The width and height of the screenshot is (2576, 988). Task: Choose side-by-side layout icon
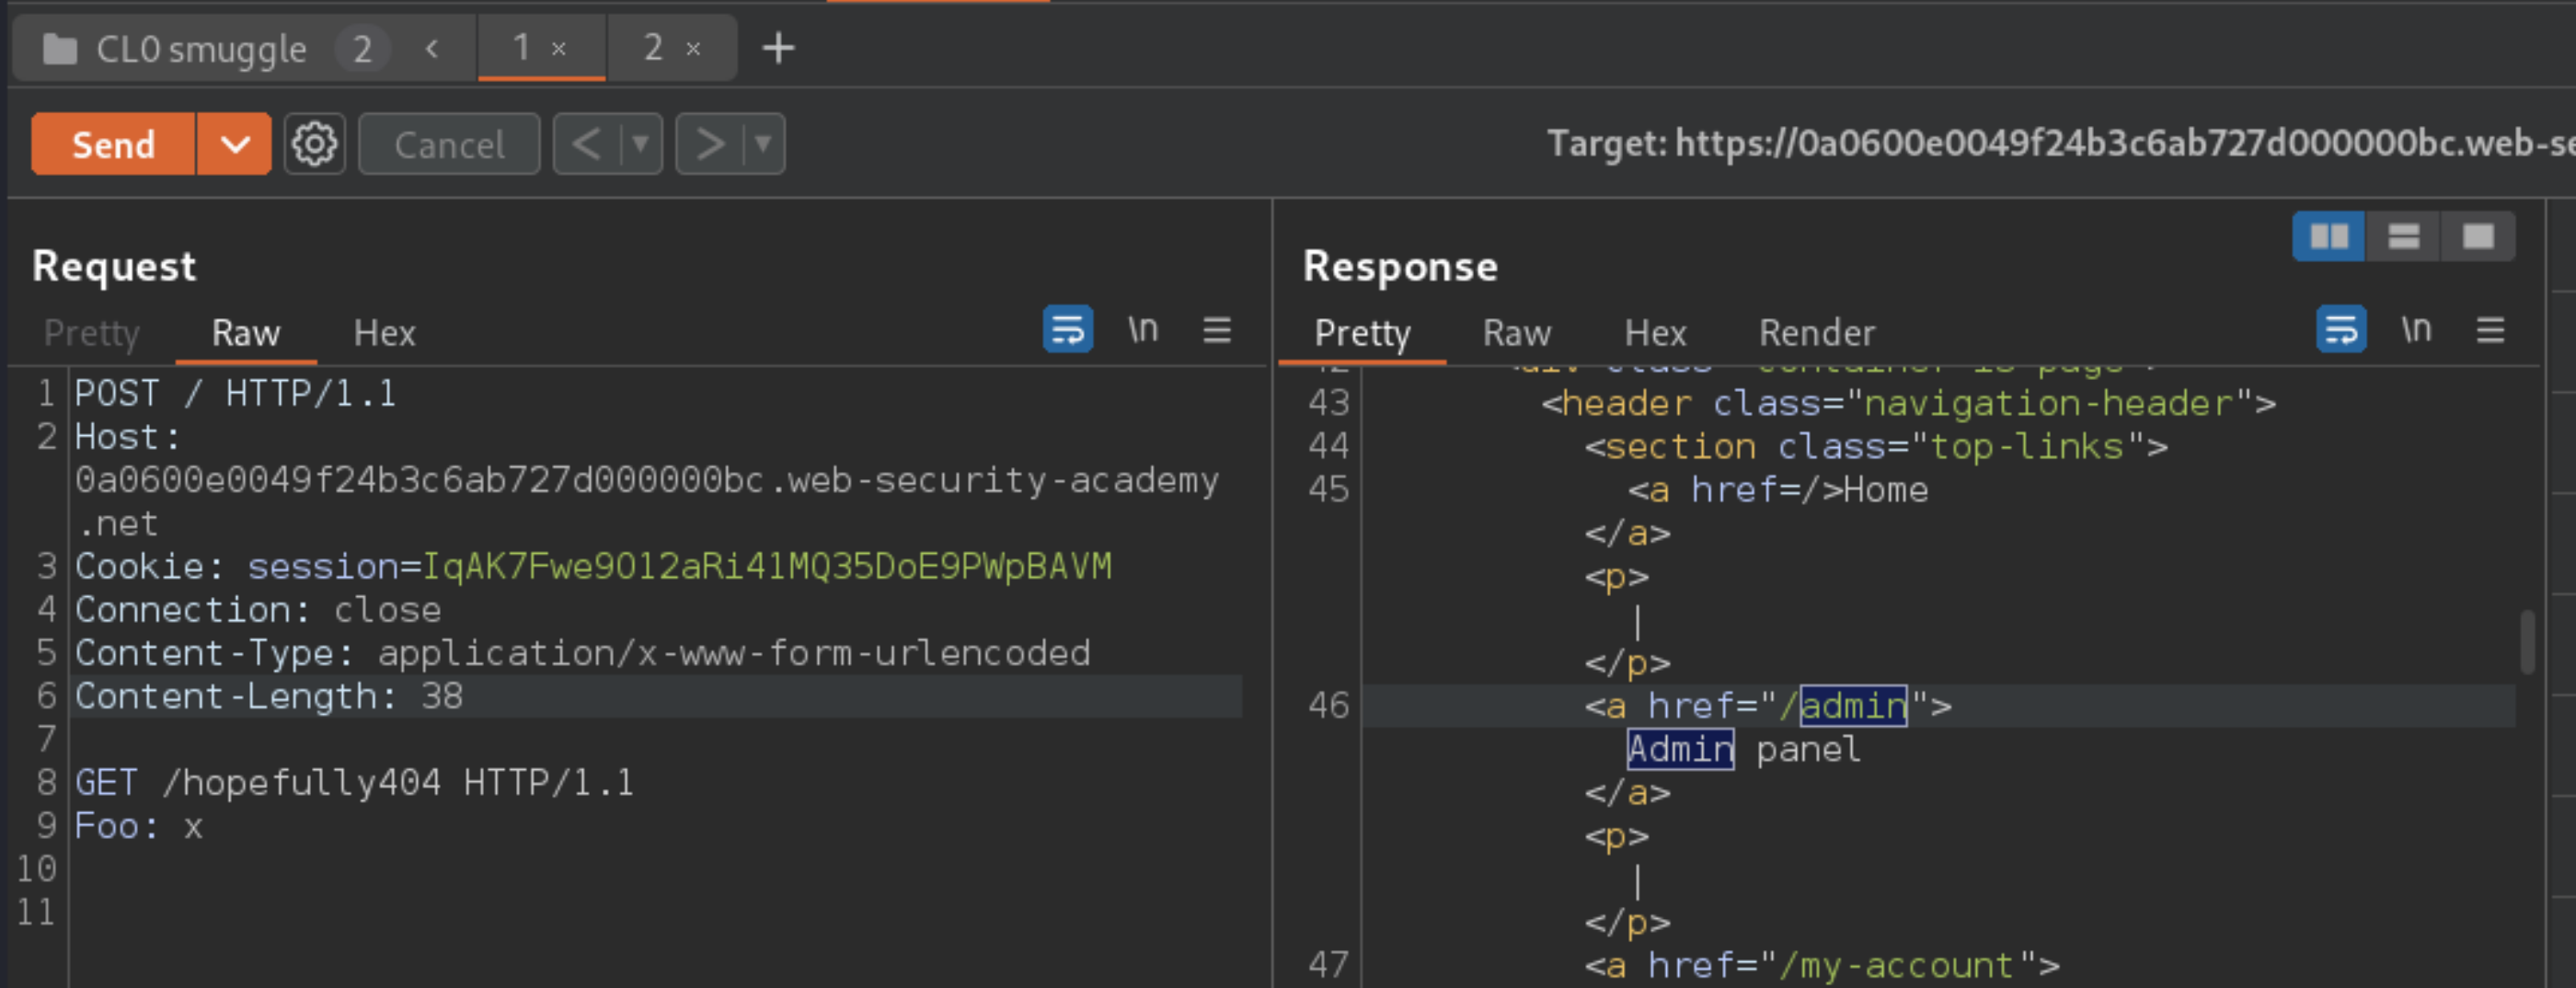click(x=2329, y=237)
